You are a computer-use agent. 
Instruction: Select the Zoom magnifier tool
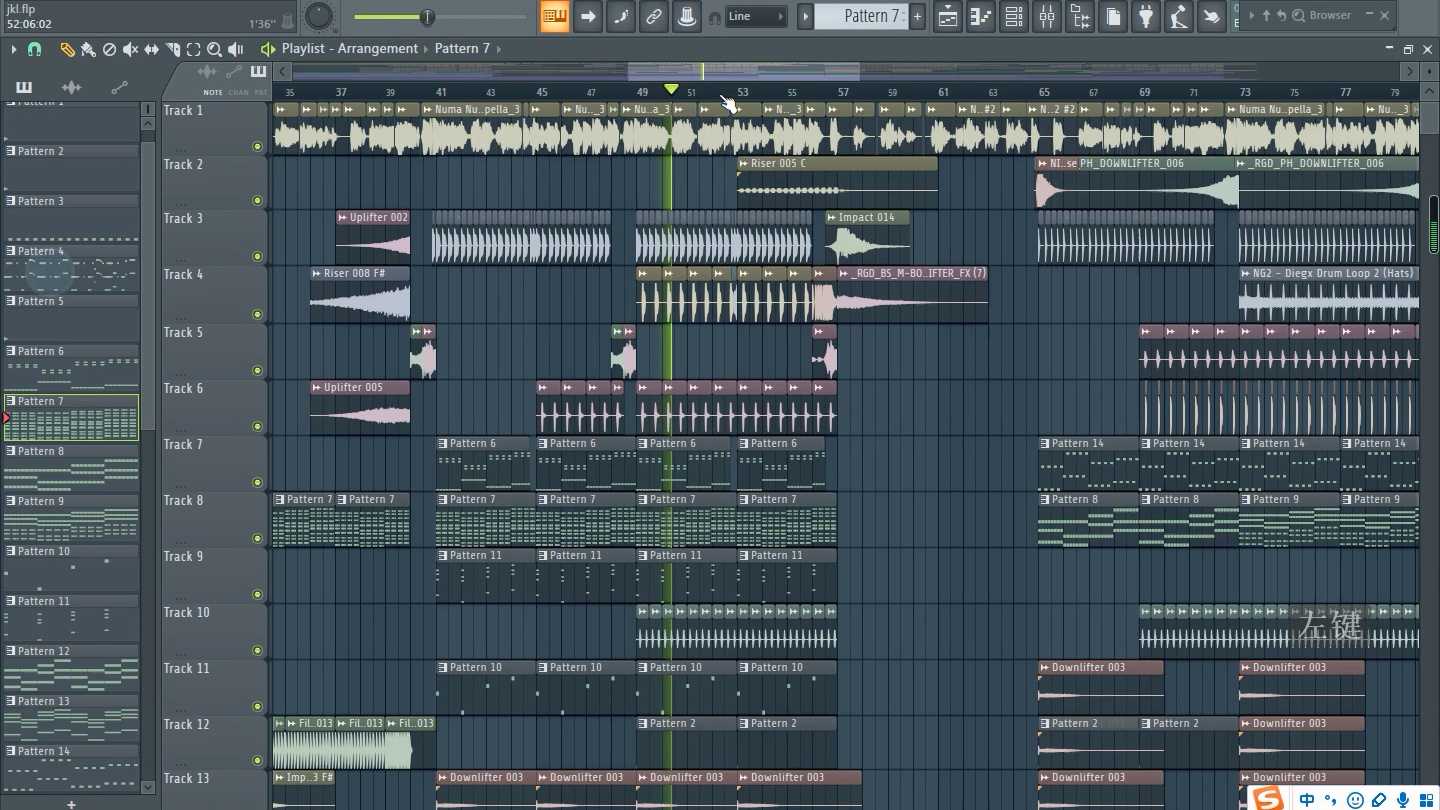click(x=214, y=49)
